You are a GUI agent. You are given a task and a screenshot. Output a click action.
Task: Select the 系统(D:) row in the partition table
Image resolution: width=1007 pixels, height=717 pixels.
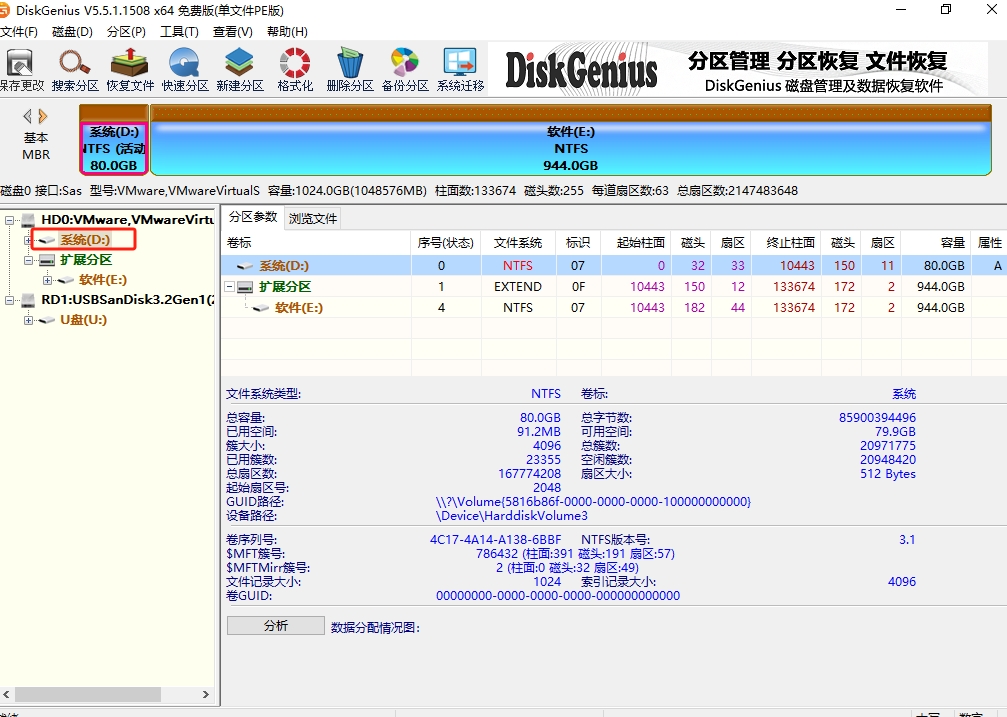tap(613, 265)
